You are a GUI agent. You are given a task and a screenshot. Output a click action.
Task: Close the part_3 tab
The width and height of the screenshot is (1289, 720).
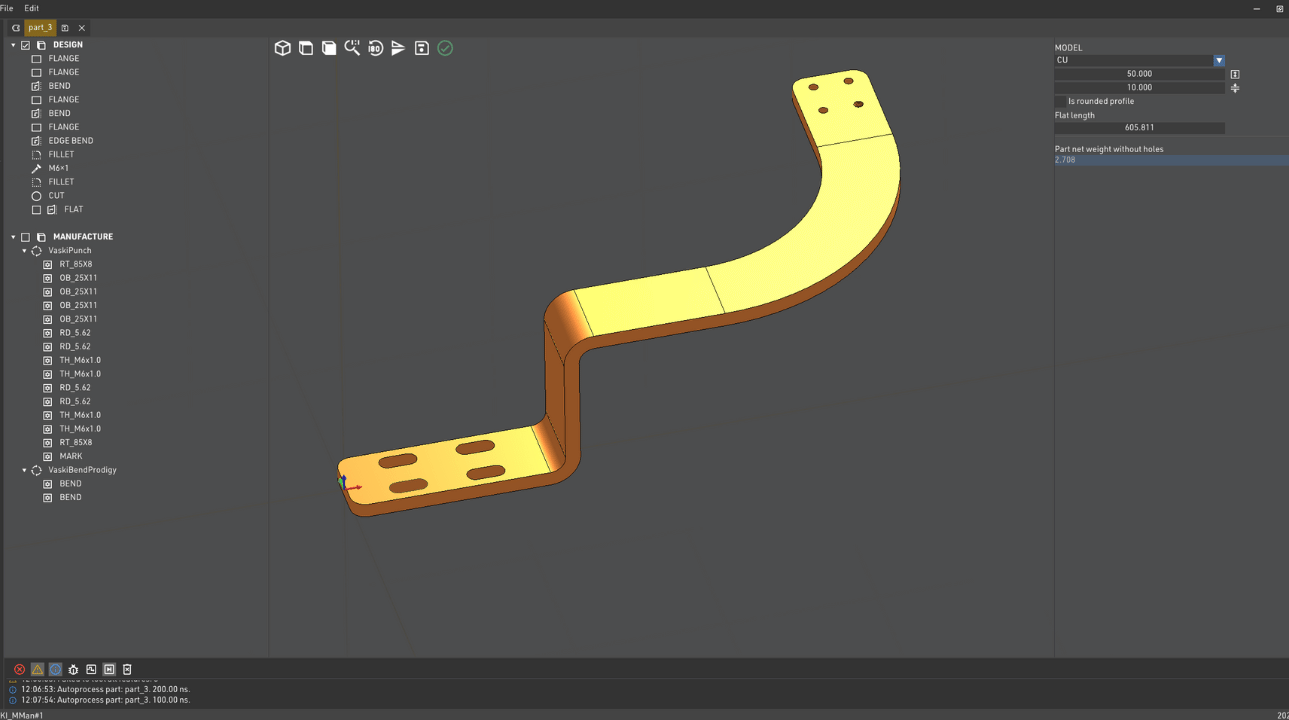point(82,28)
